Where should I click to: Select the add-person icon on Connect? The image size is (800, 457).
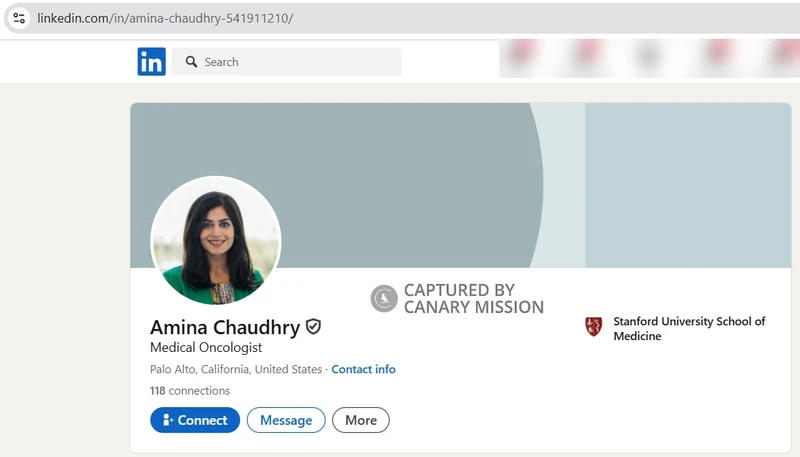point(168,420)
